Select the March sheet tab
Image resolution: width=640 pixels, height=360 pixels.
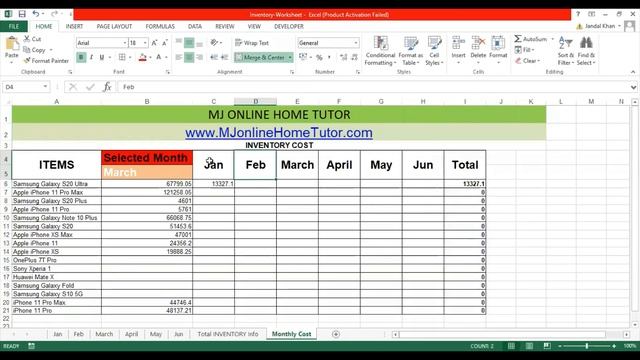pos(104,334)
